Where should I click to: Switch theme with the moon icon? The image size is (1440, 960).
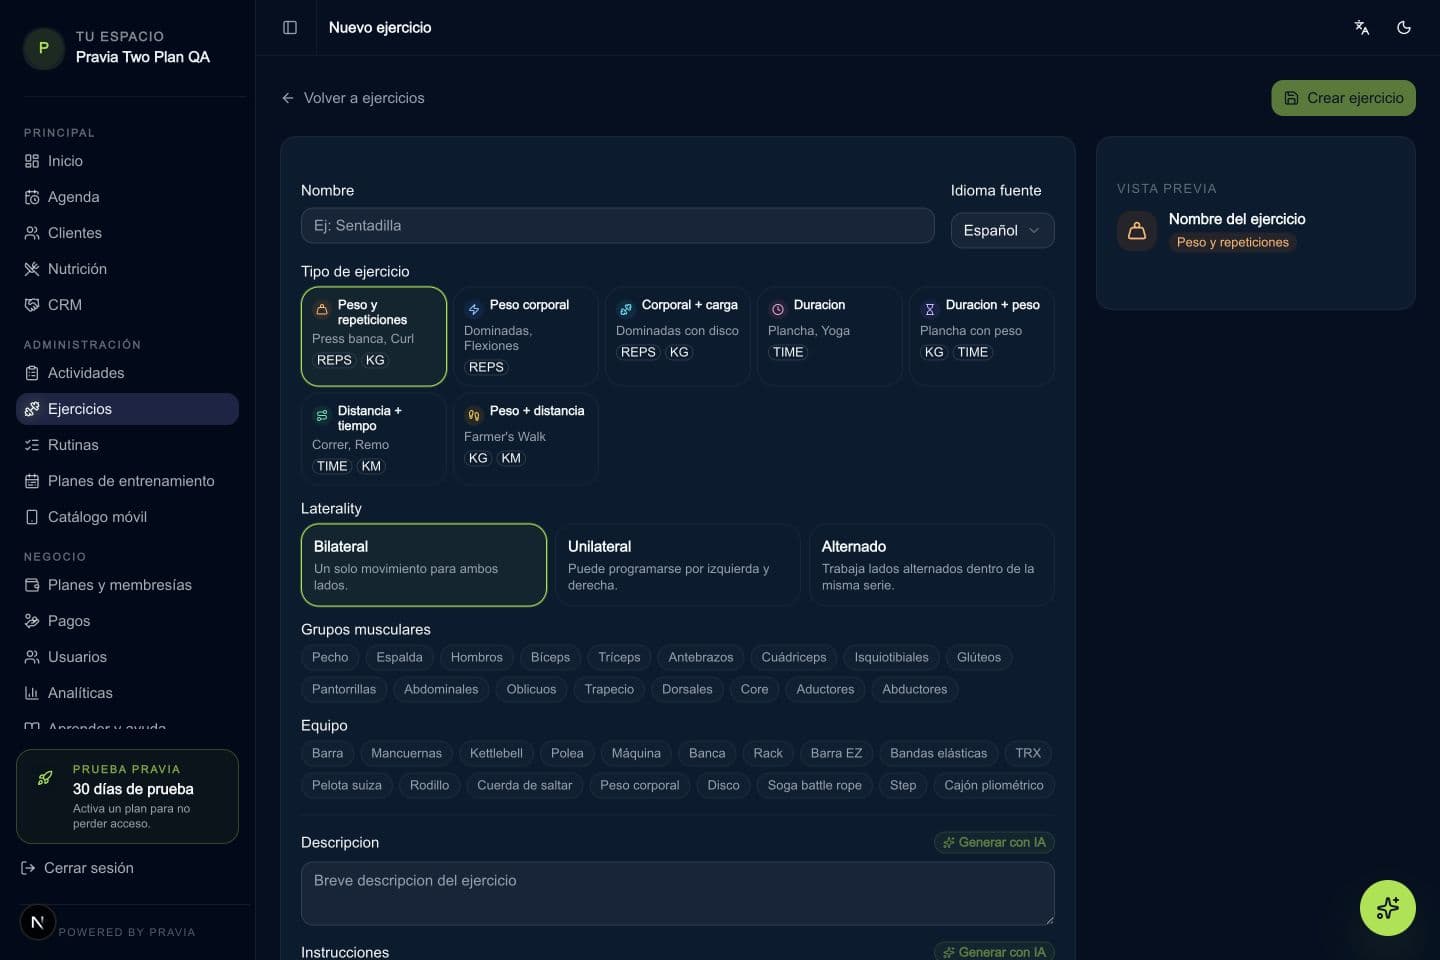tap(1404, 28)
